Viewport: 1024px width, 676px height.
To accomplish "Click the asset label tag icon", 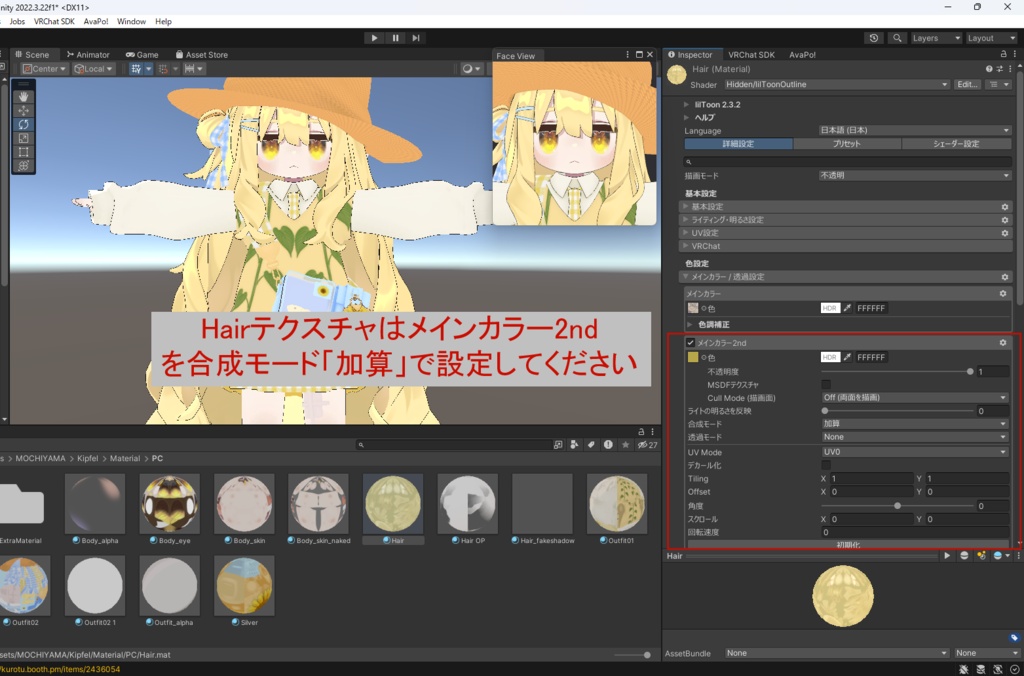I will 1014,637.
